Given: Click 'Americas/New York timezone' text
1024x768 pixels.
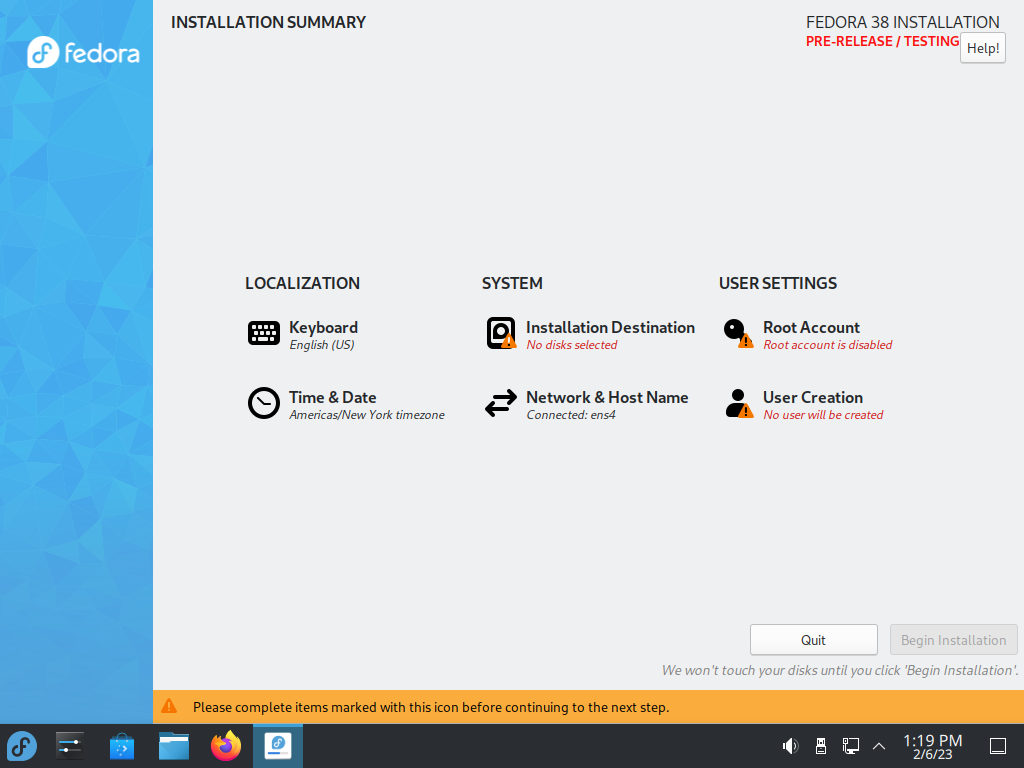Looking at the screenshot, I should [367, 415].
